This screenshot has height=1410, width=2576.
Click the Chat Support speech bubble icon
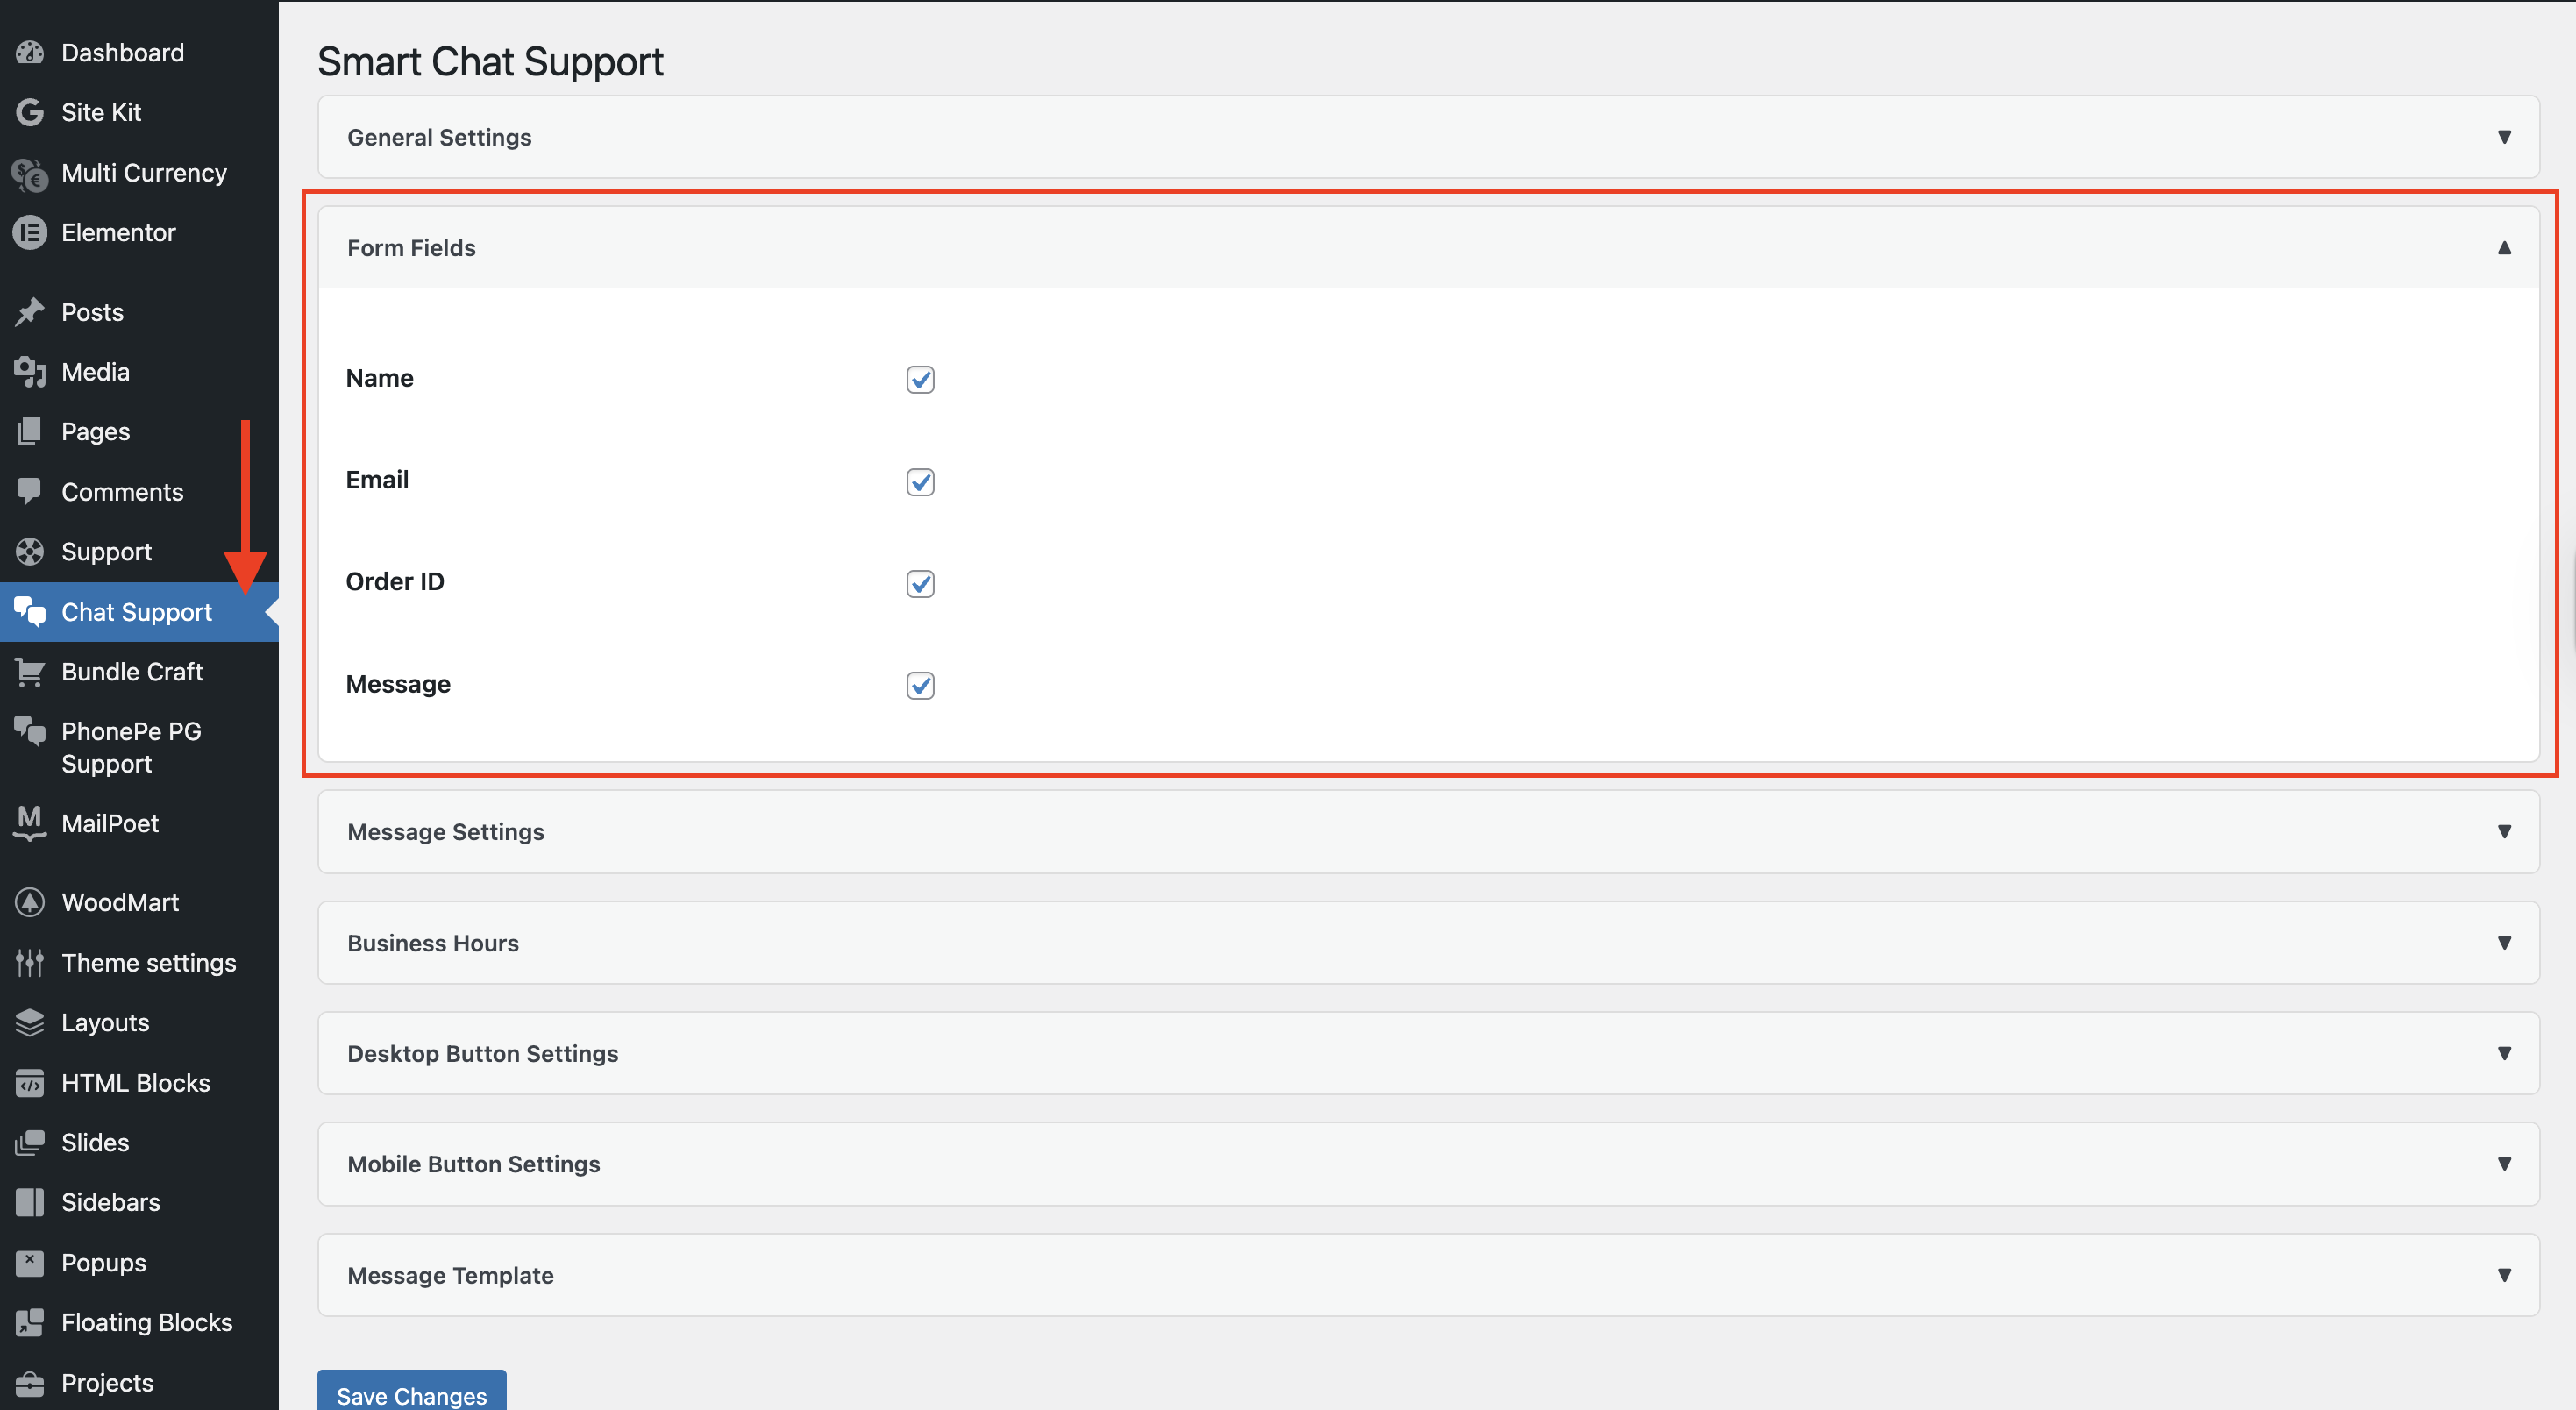click(x=29, y=611)
